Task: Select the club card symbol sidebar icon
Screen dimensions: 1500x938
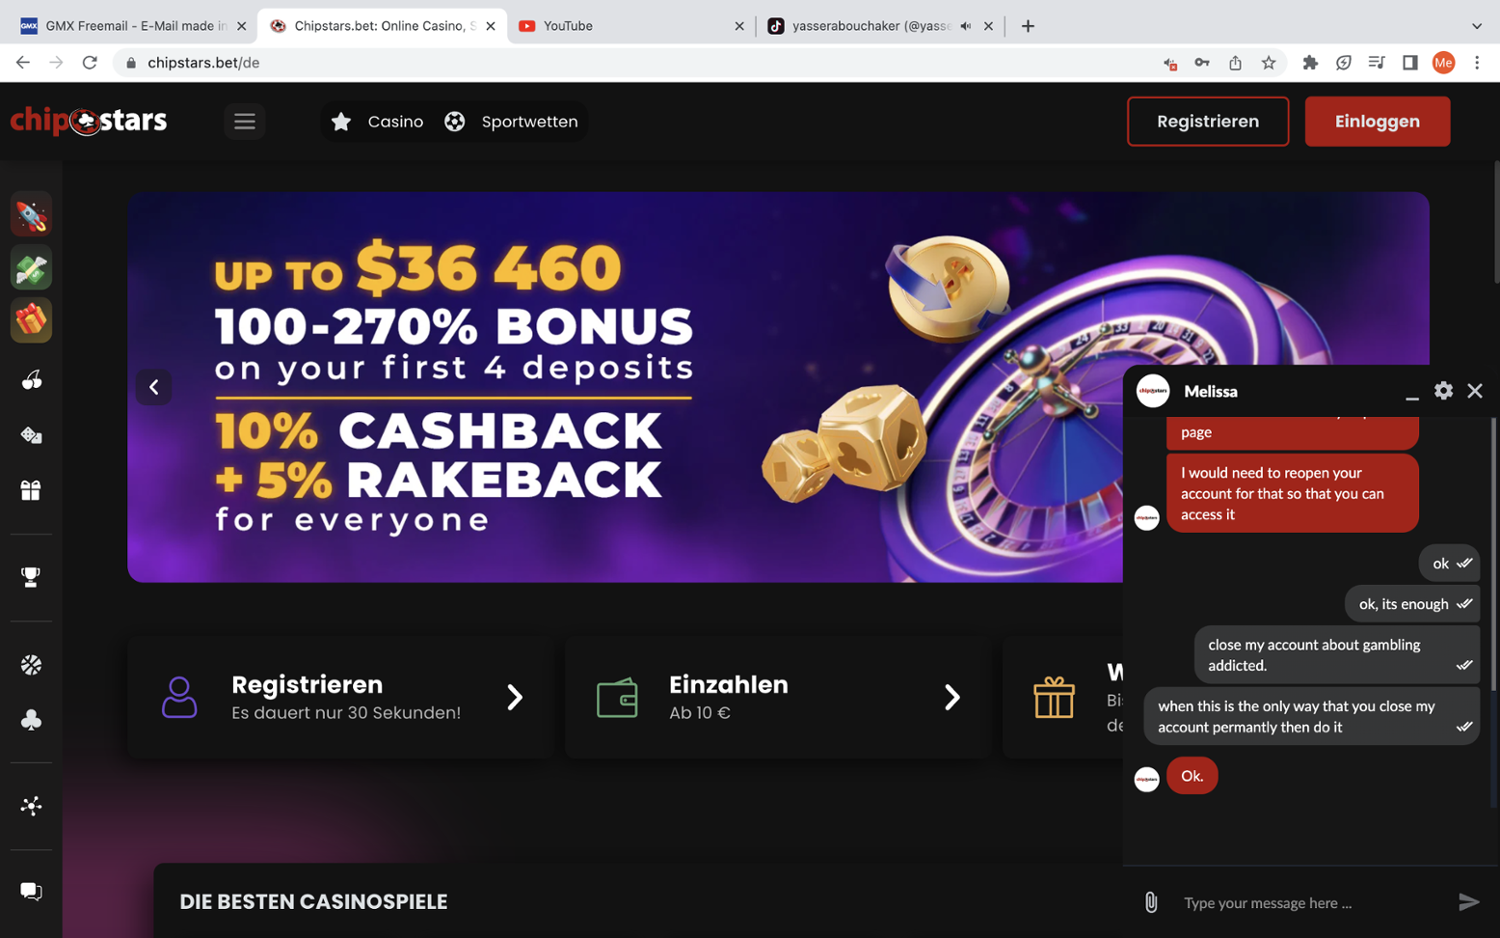Action: (31, 720)
